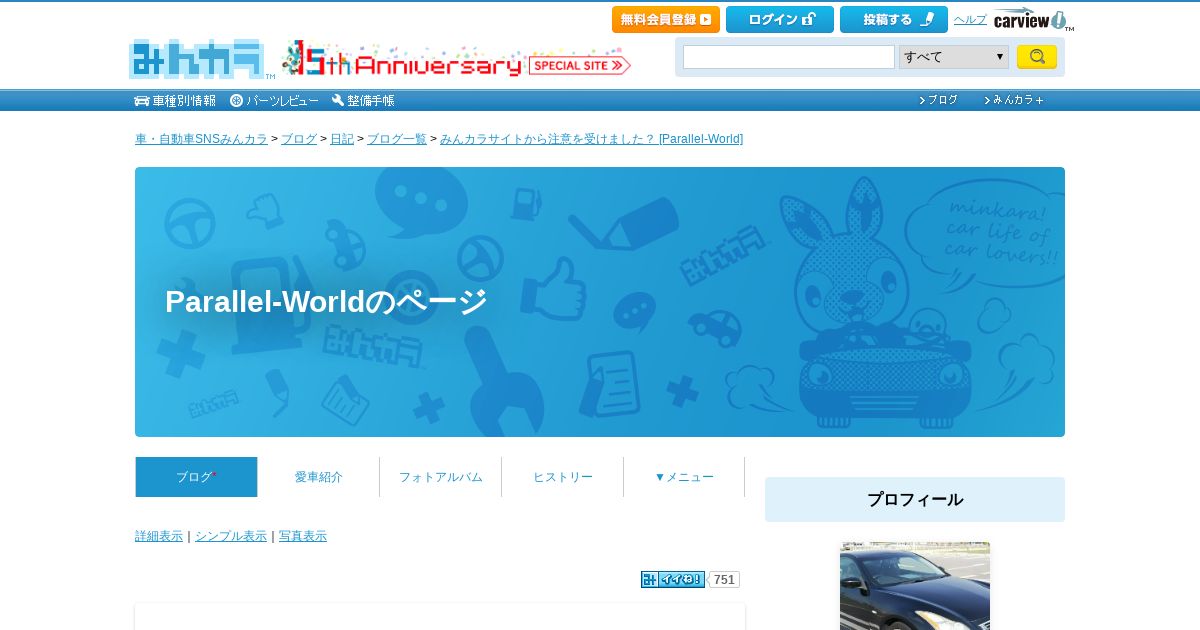The height and width of the screenshot is (630, 1200).
Task: Expand the みんカラ+ navigation item
Action: 1014,100
